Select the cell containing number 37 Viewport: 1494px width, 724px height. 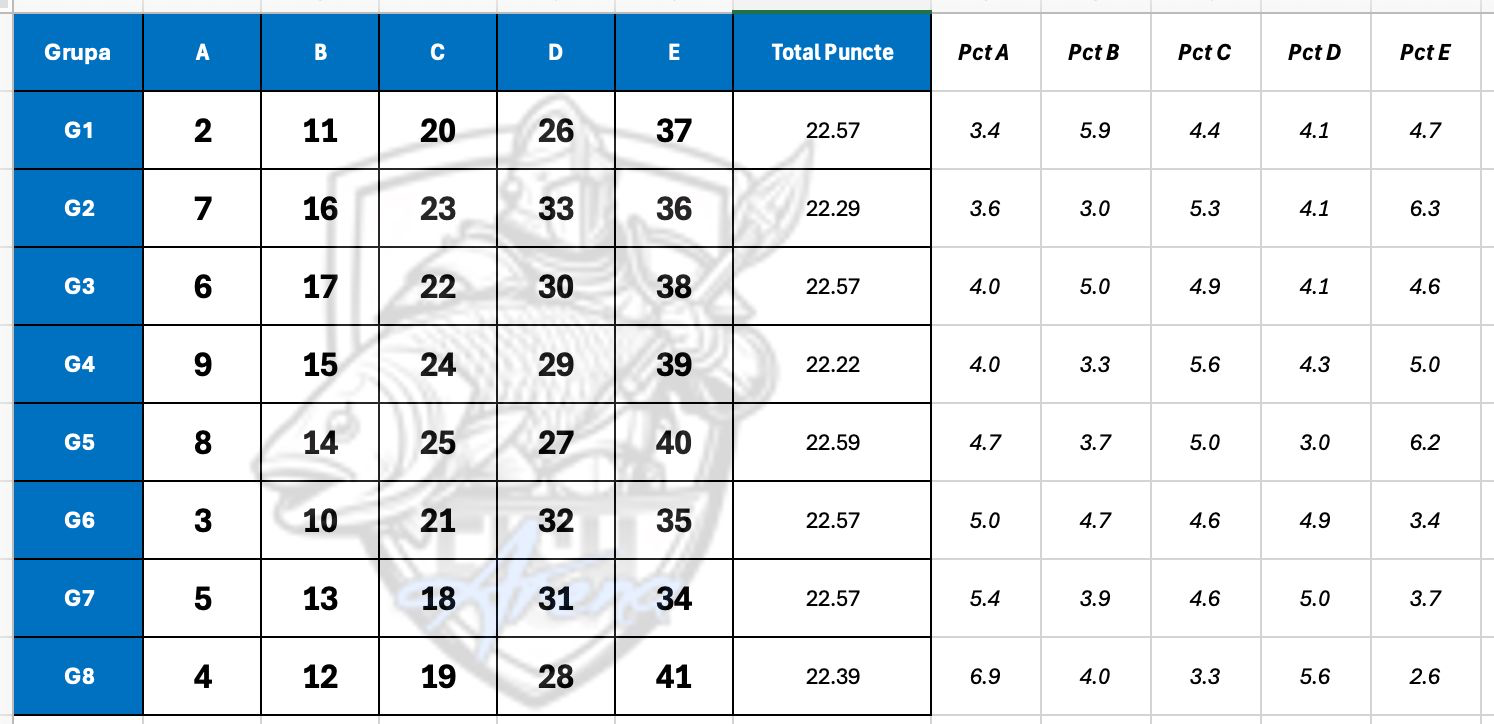(674, 130)
